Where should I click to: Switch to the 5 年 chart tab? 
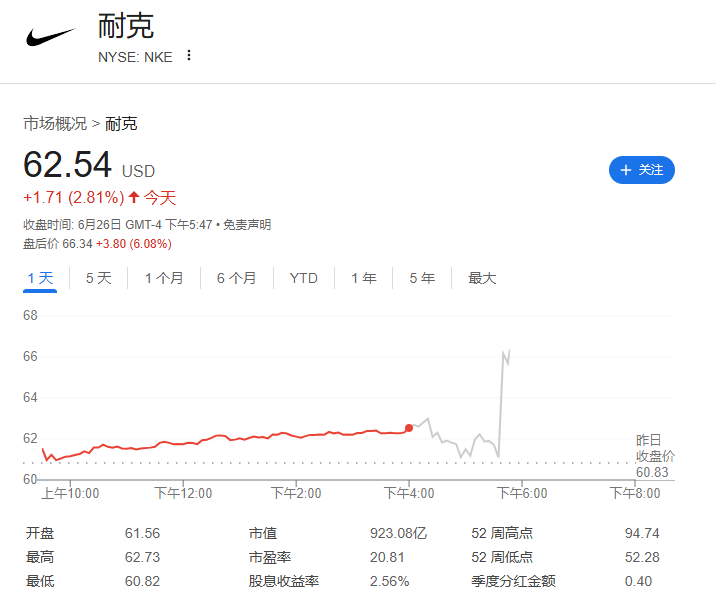coord(422,278)
